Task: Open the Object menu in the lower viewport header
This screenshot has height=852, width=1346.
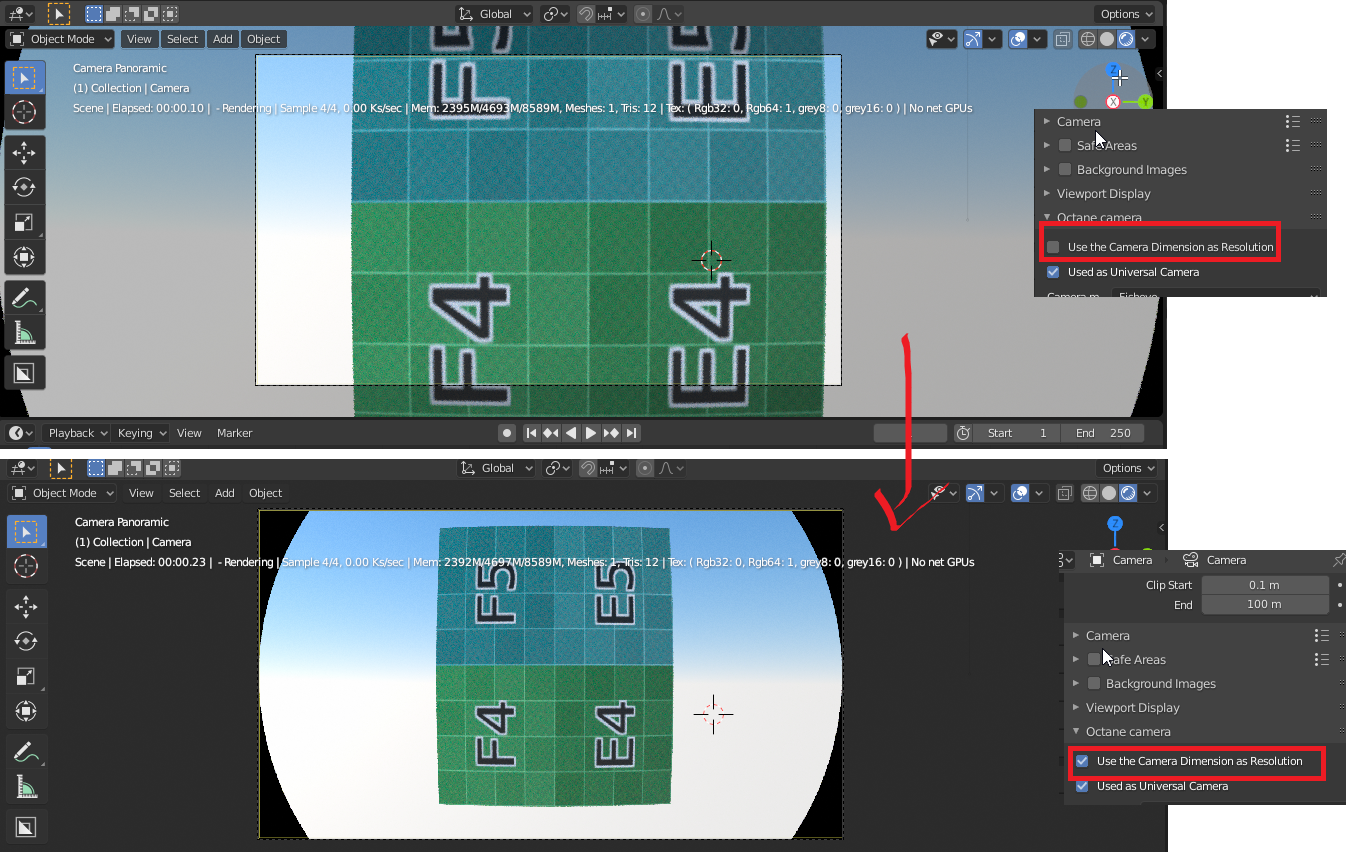Action: tap(266, 493)
